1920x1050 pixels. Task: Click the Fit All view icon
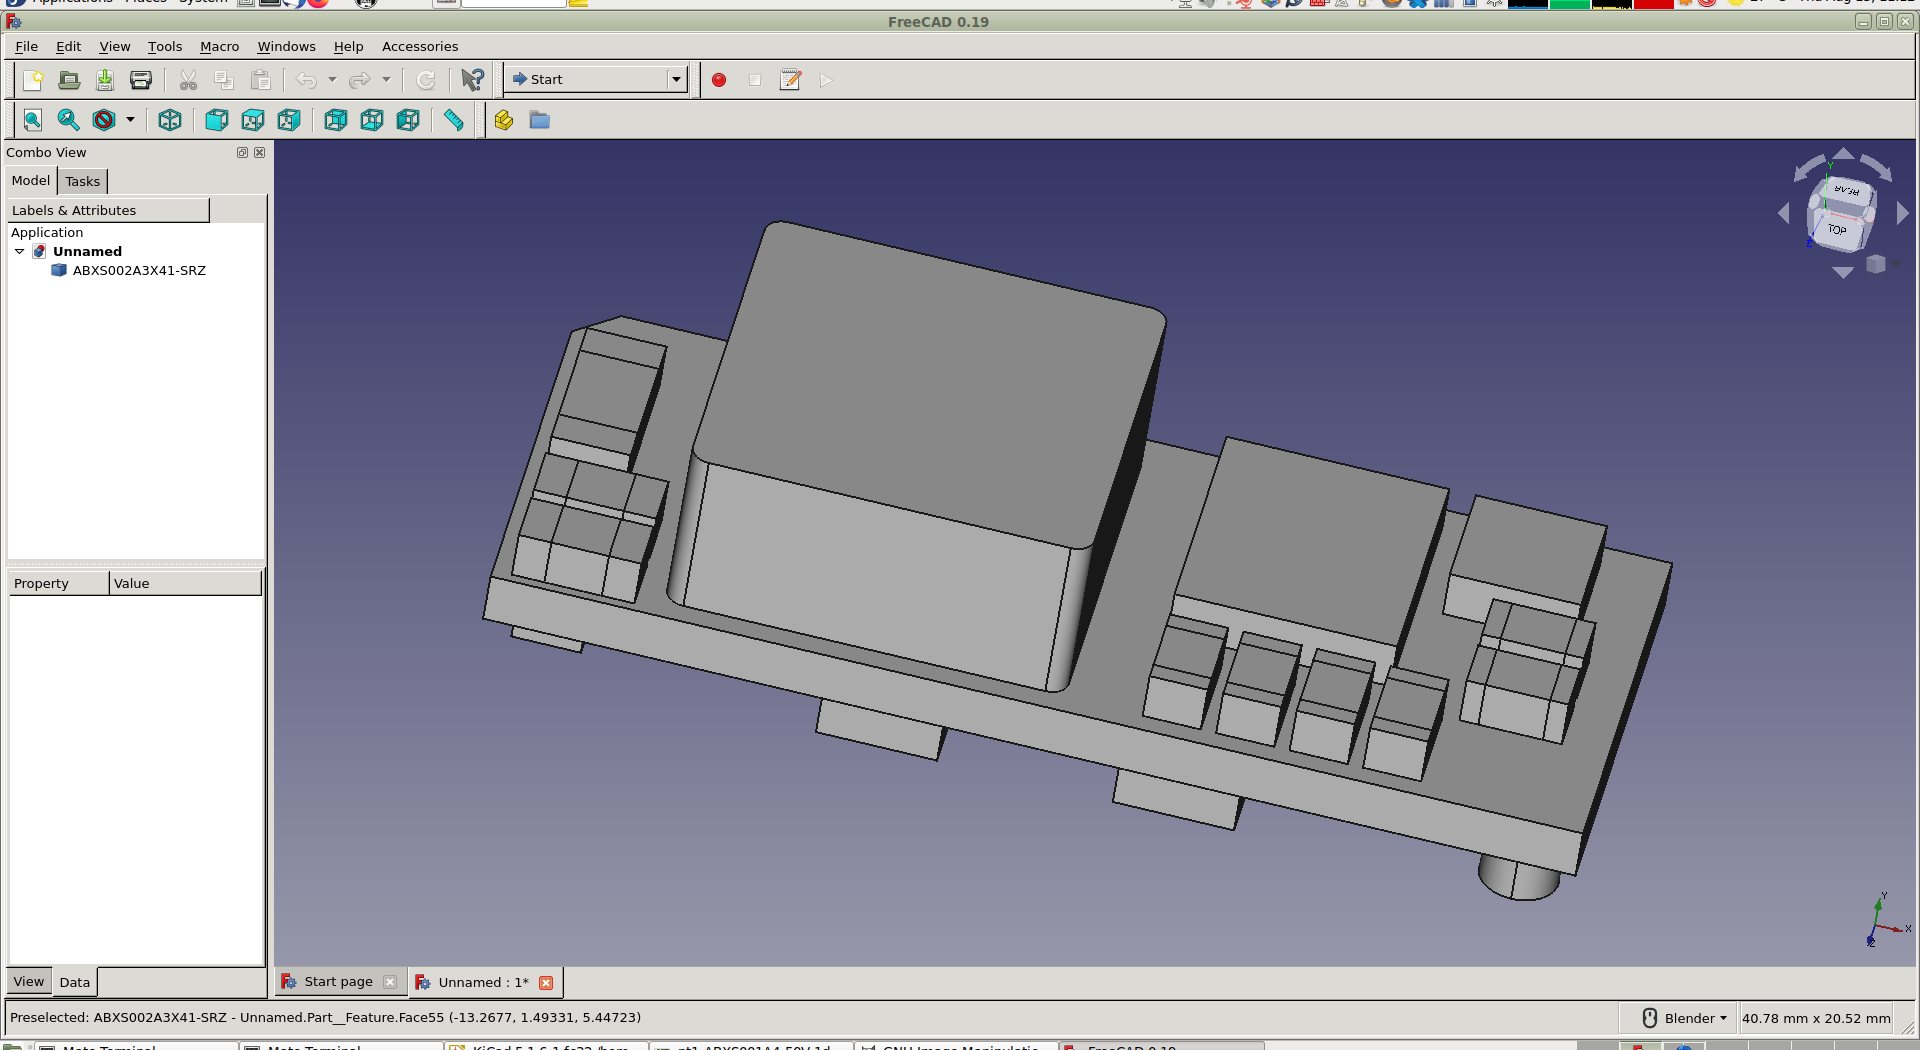pos(33,120)
